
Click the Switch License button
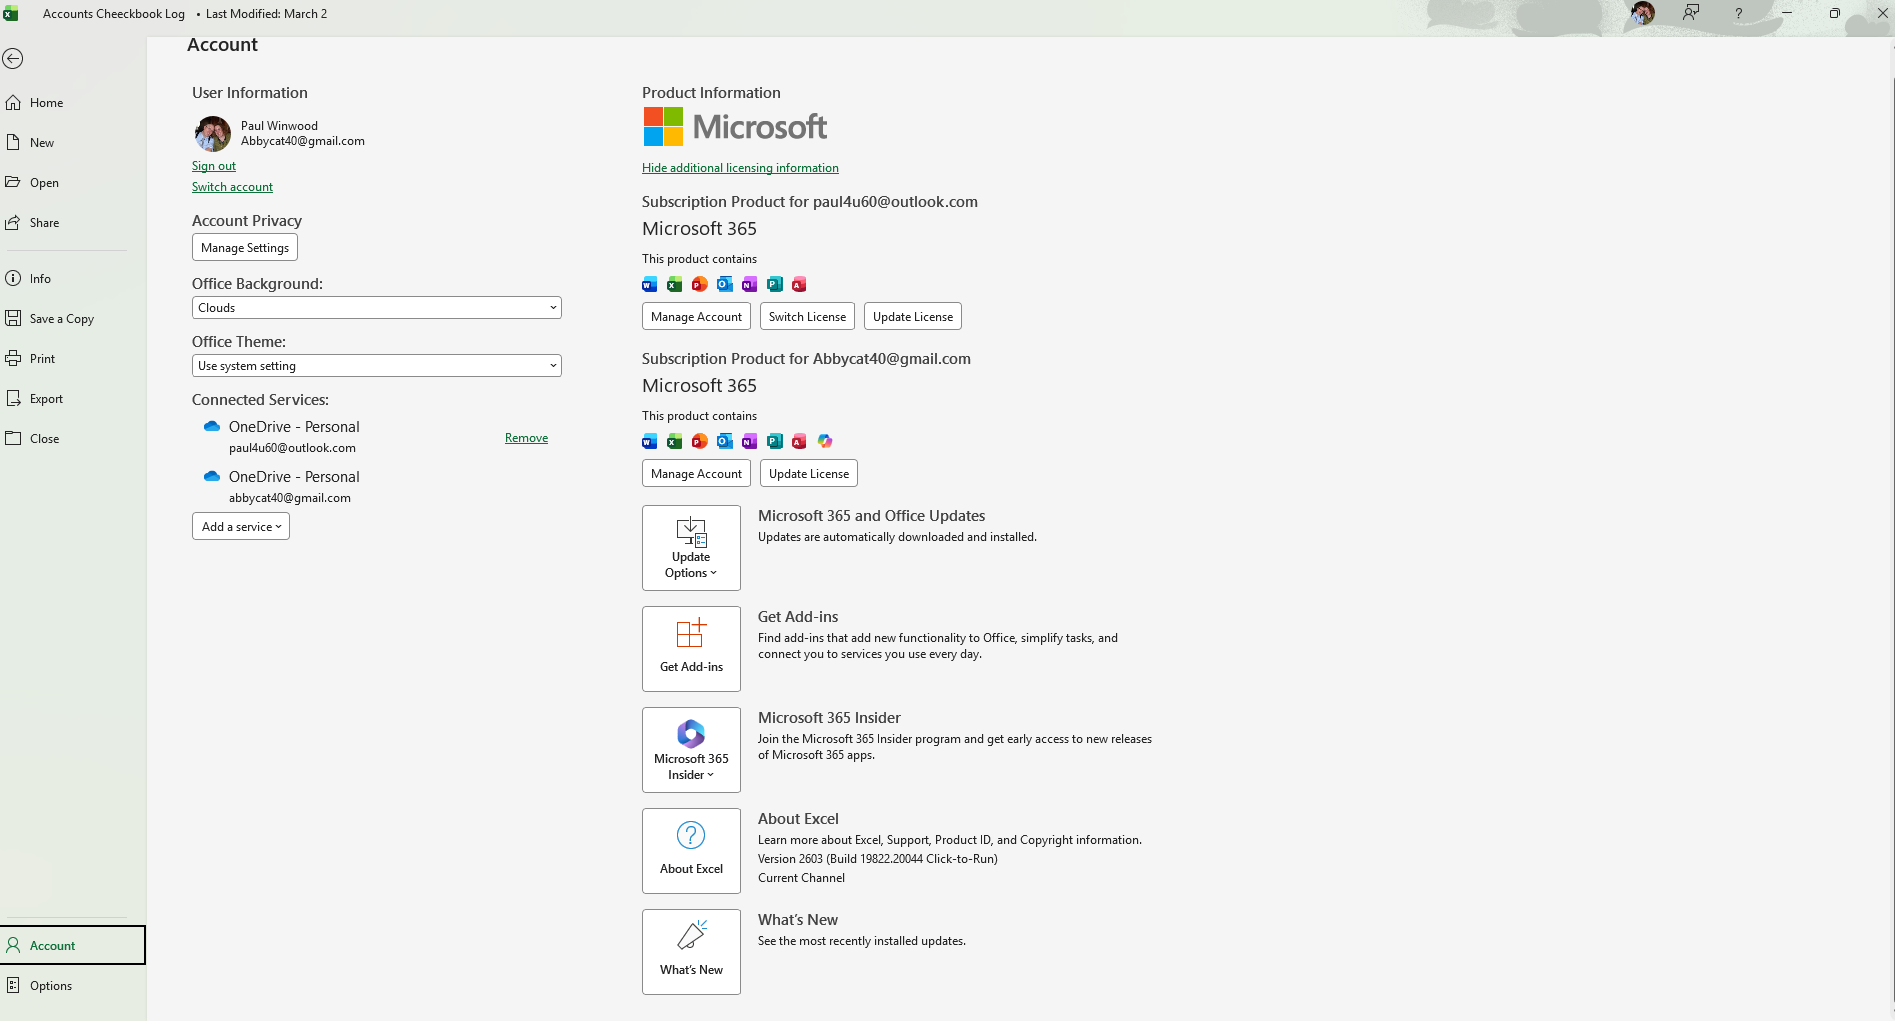coord(807,317)
